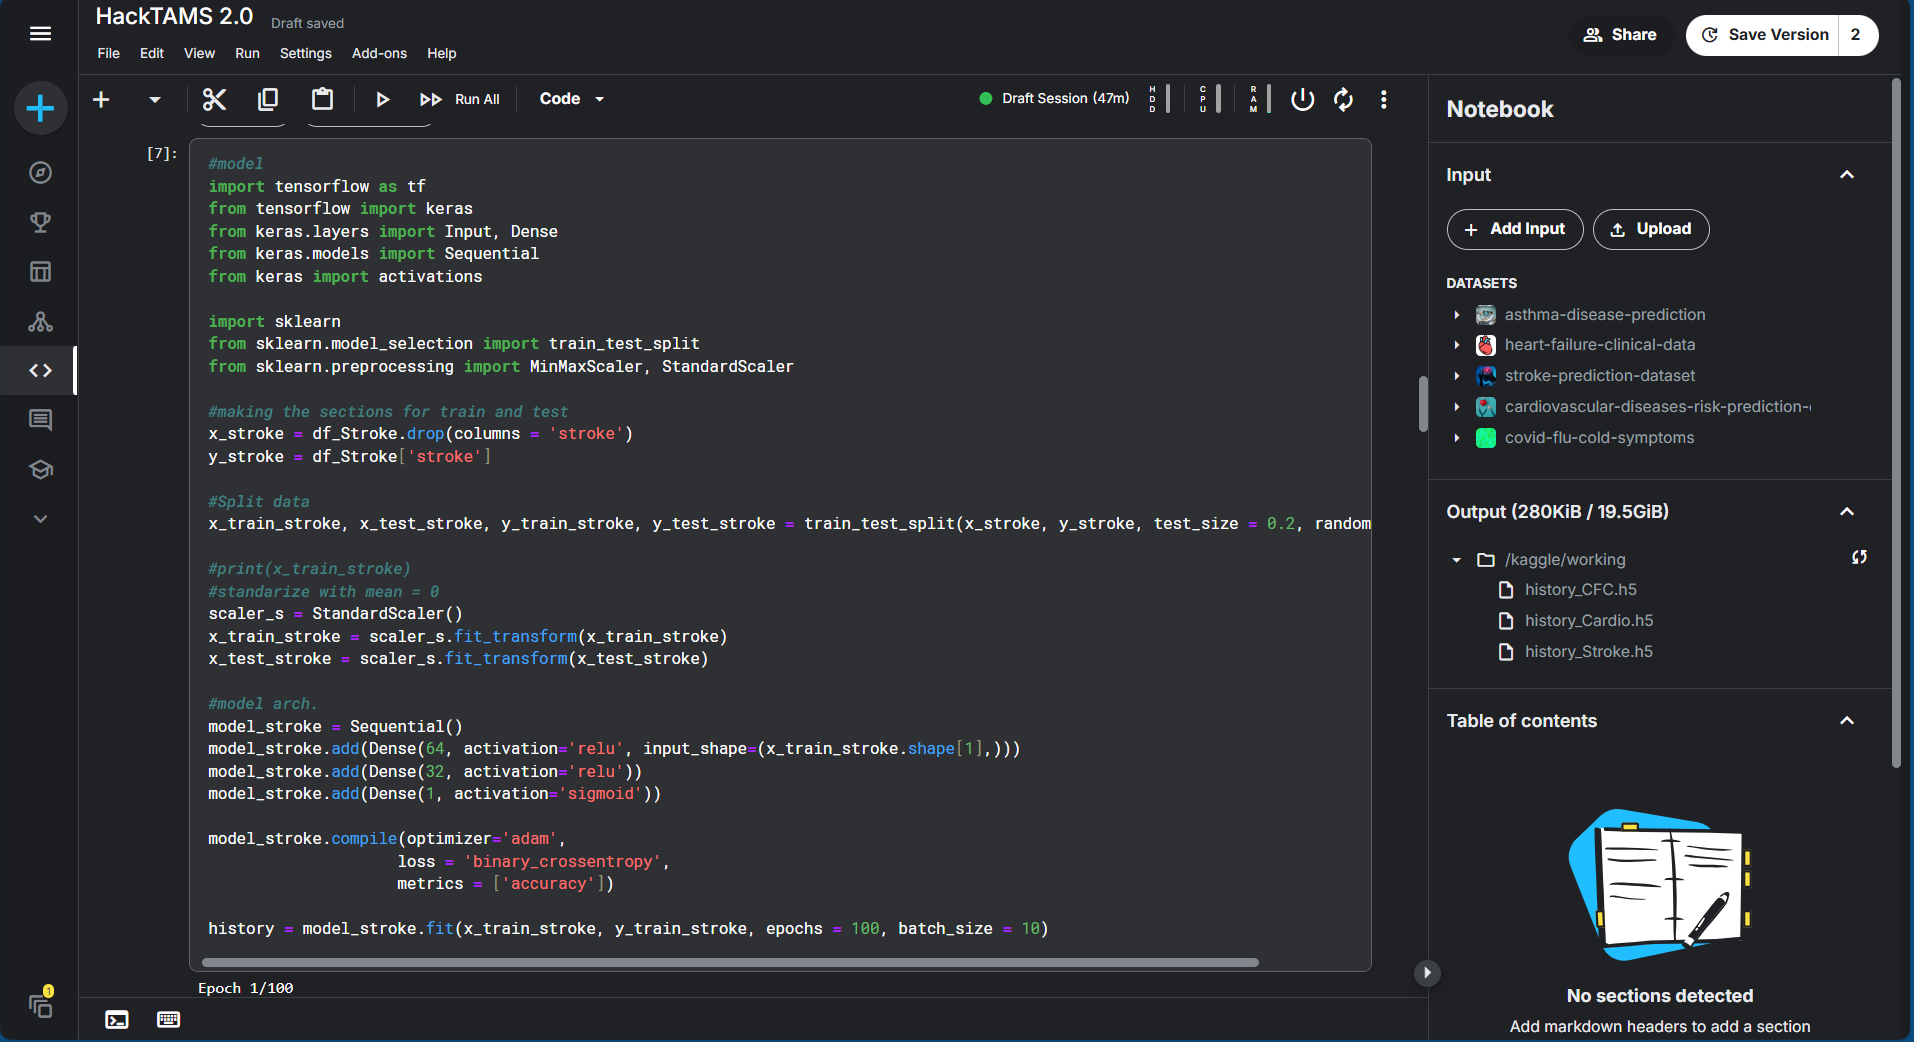Screen dimensions: 1914x1042
Task: Click the paste cell clipboard icon
Action: [322, 99]
